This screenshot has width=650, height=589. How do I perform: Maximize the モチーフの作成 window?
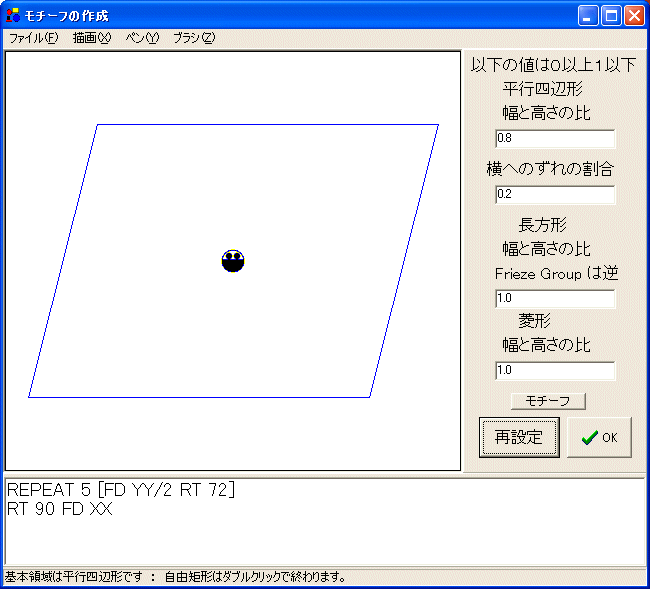click(611, 16)
